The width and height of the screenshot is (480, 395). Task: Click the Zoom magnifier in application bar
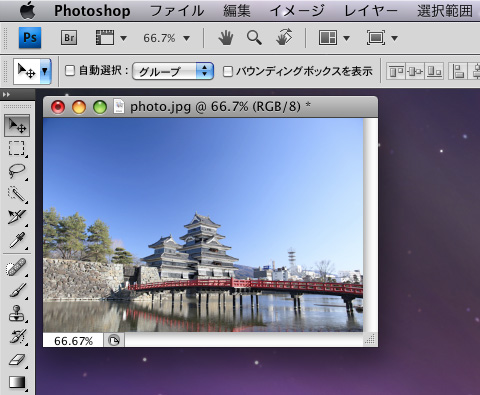tap(254, 38)
